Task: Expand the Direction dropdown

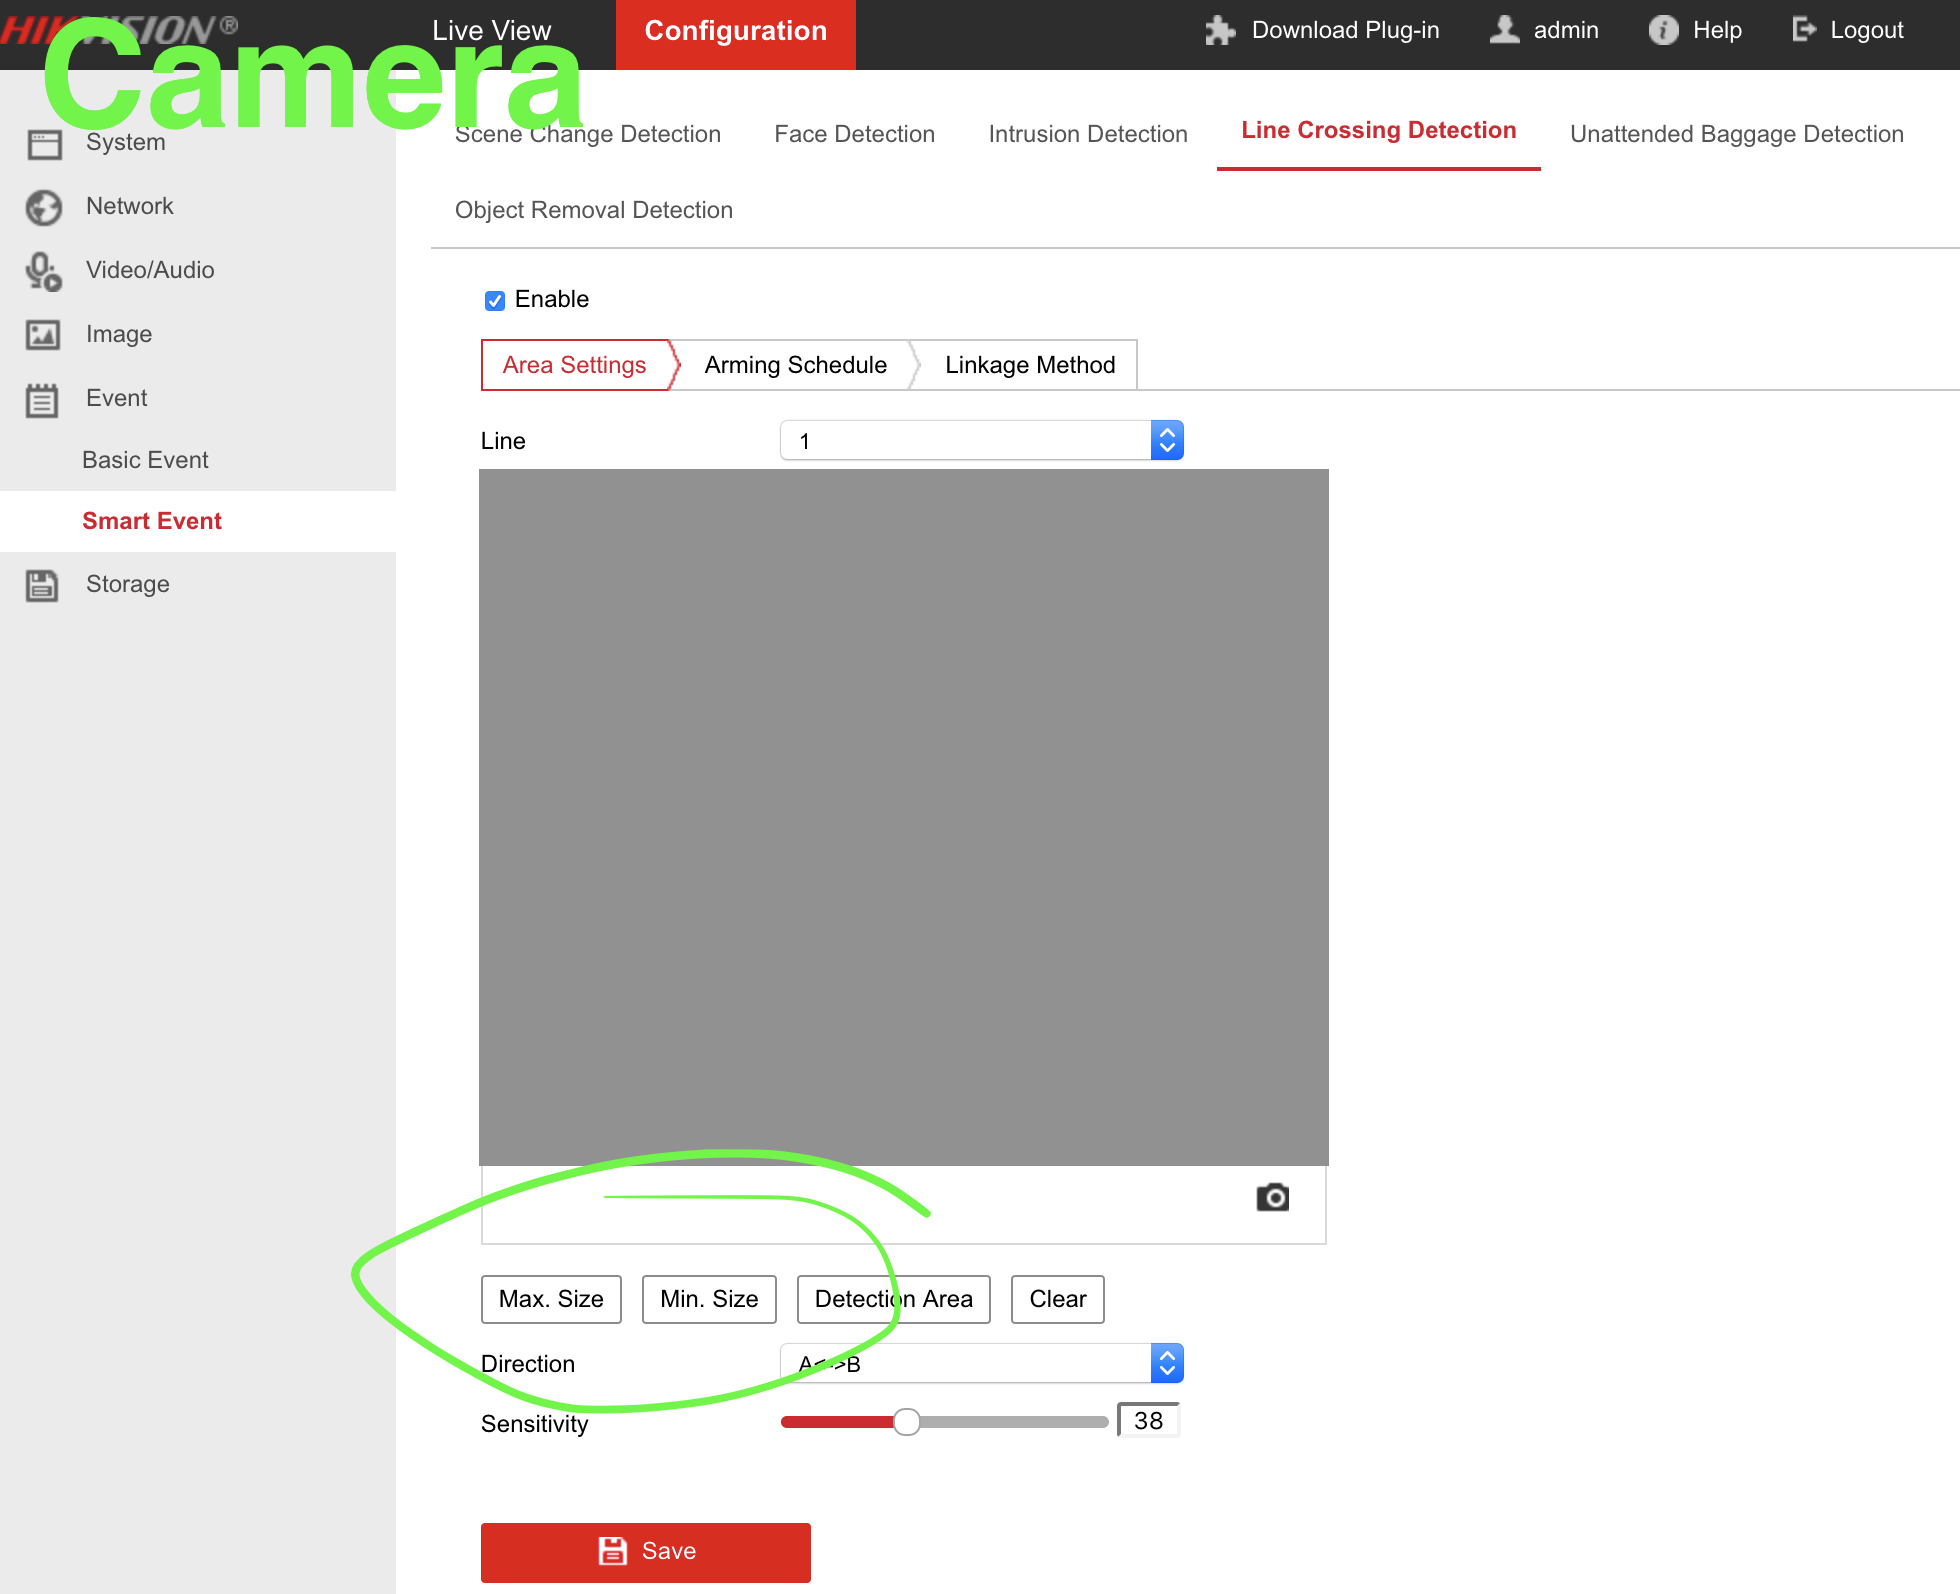Action: (1167, 1362)
